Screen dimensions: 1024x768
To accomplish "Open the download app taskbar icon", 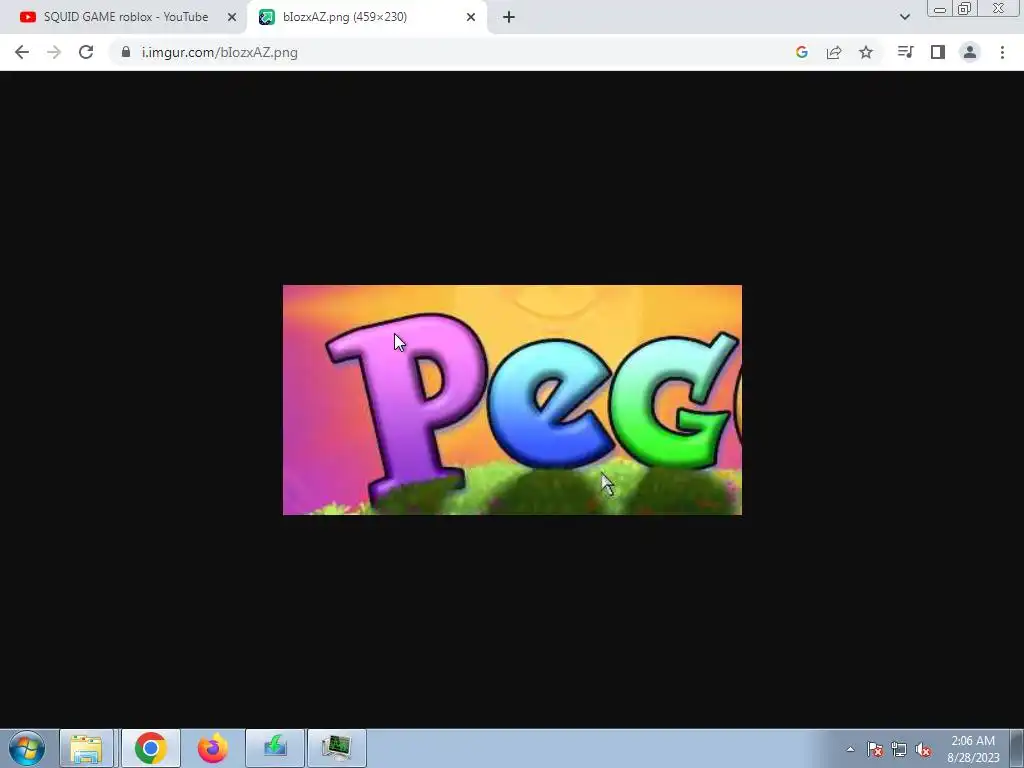I will [x=275, y=748].
